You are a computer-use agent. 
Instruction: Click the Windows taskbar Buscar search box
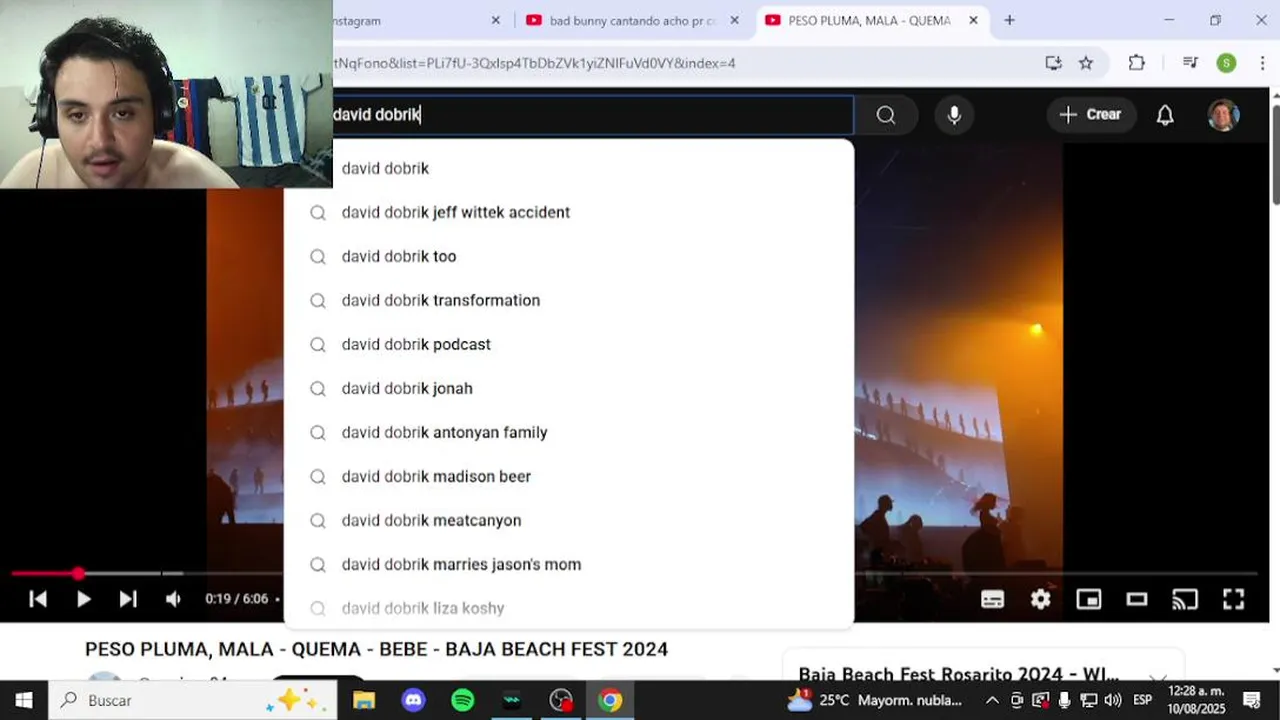point(194,700)
